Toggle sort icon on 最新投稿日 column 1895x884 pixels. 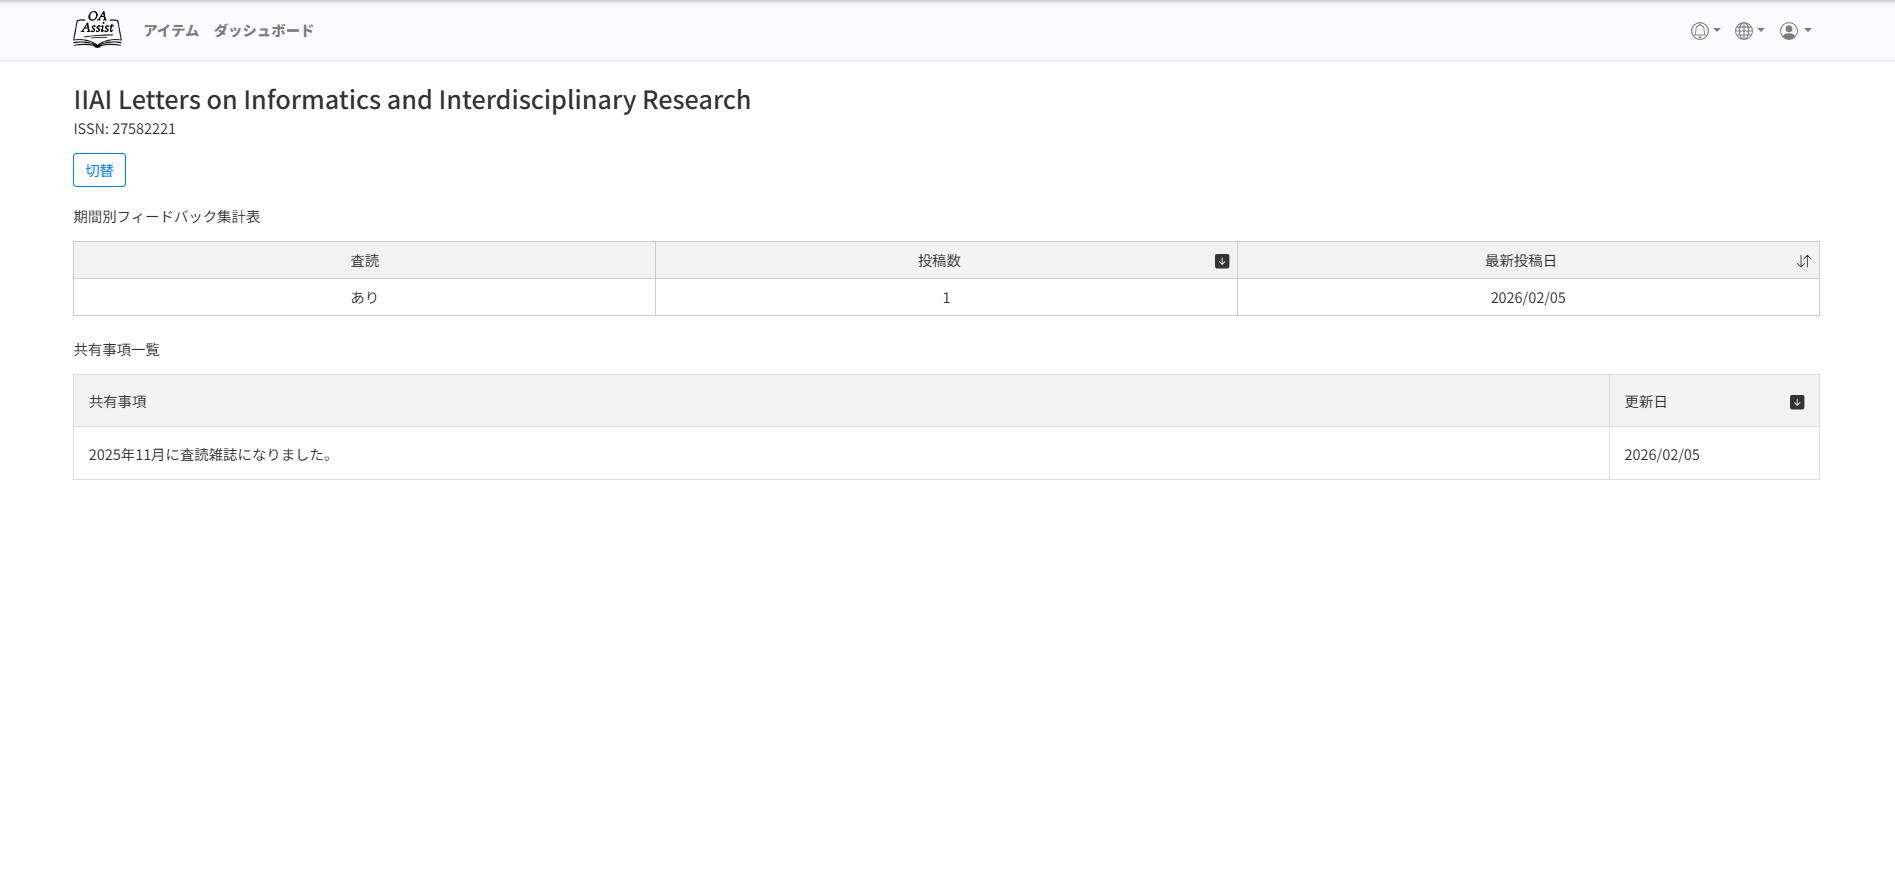1803,261
